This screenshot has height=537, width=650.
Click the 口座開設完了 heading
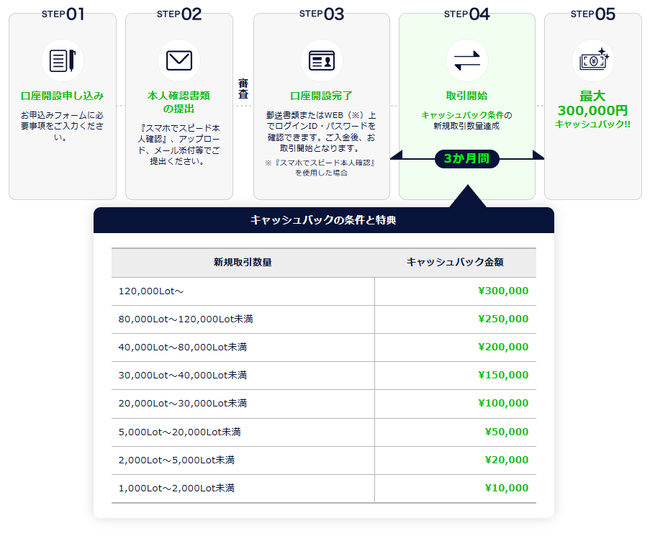click(321, 96)
